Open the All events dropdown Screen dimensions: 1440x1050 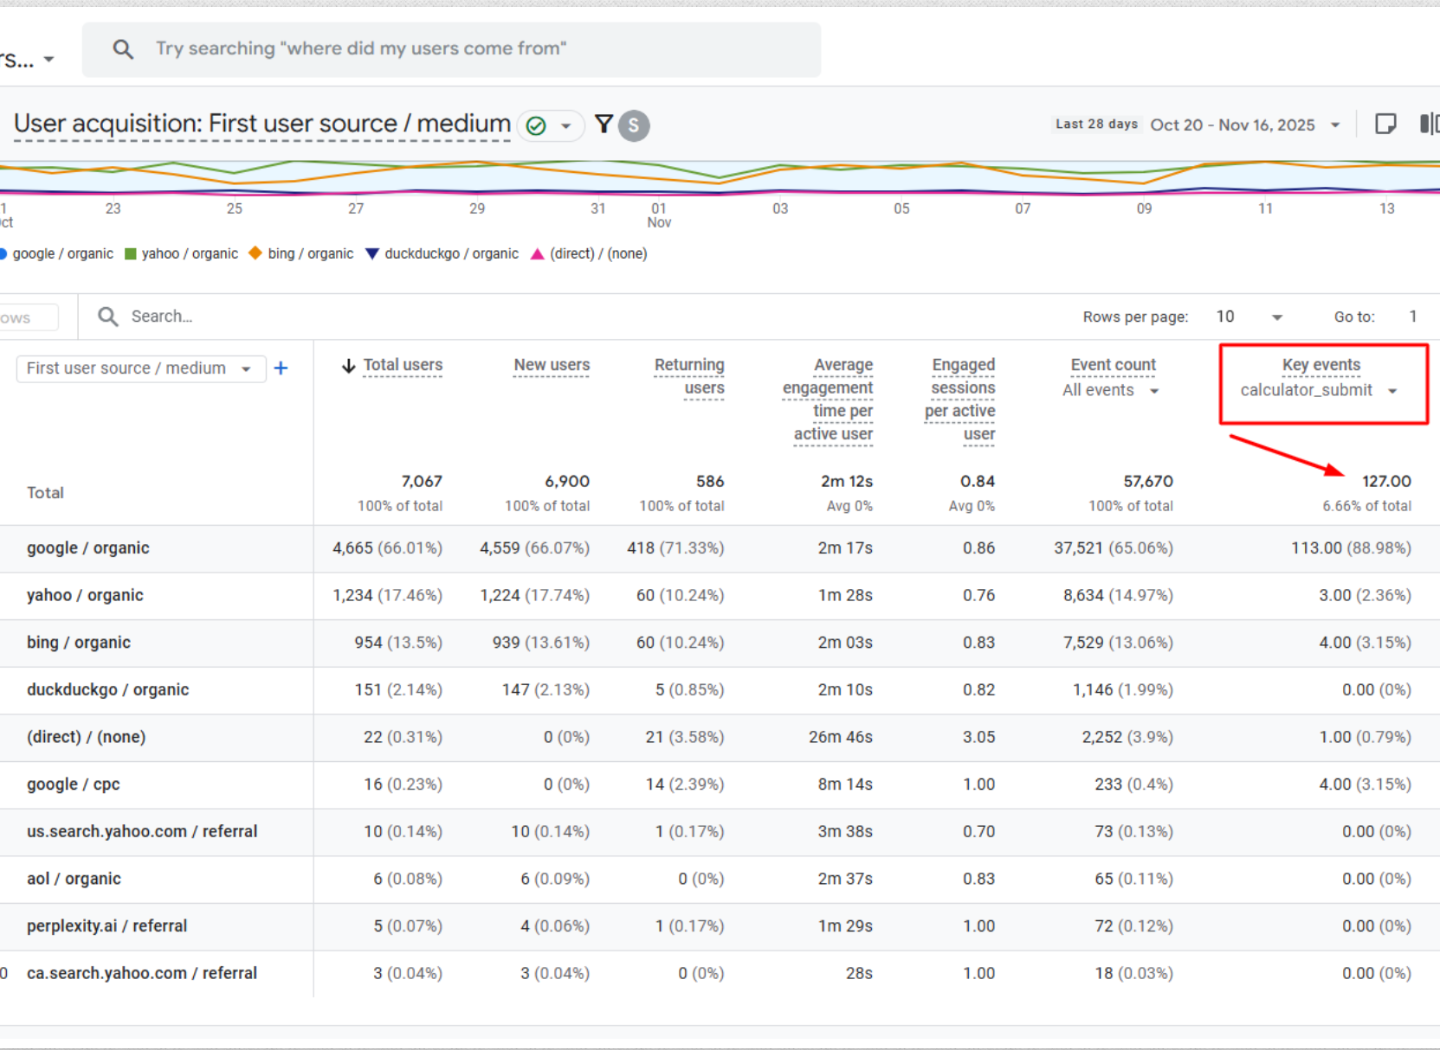(x=1154, y=391)
